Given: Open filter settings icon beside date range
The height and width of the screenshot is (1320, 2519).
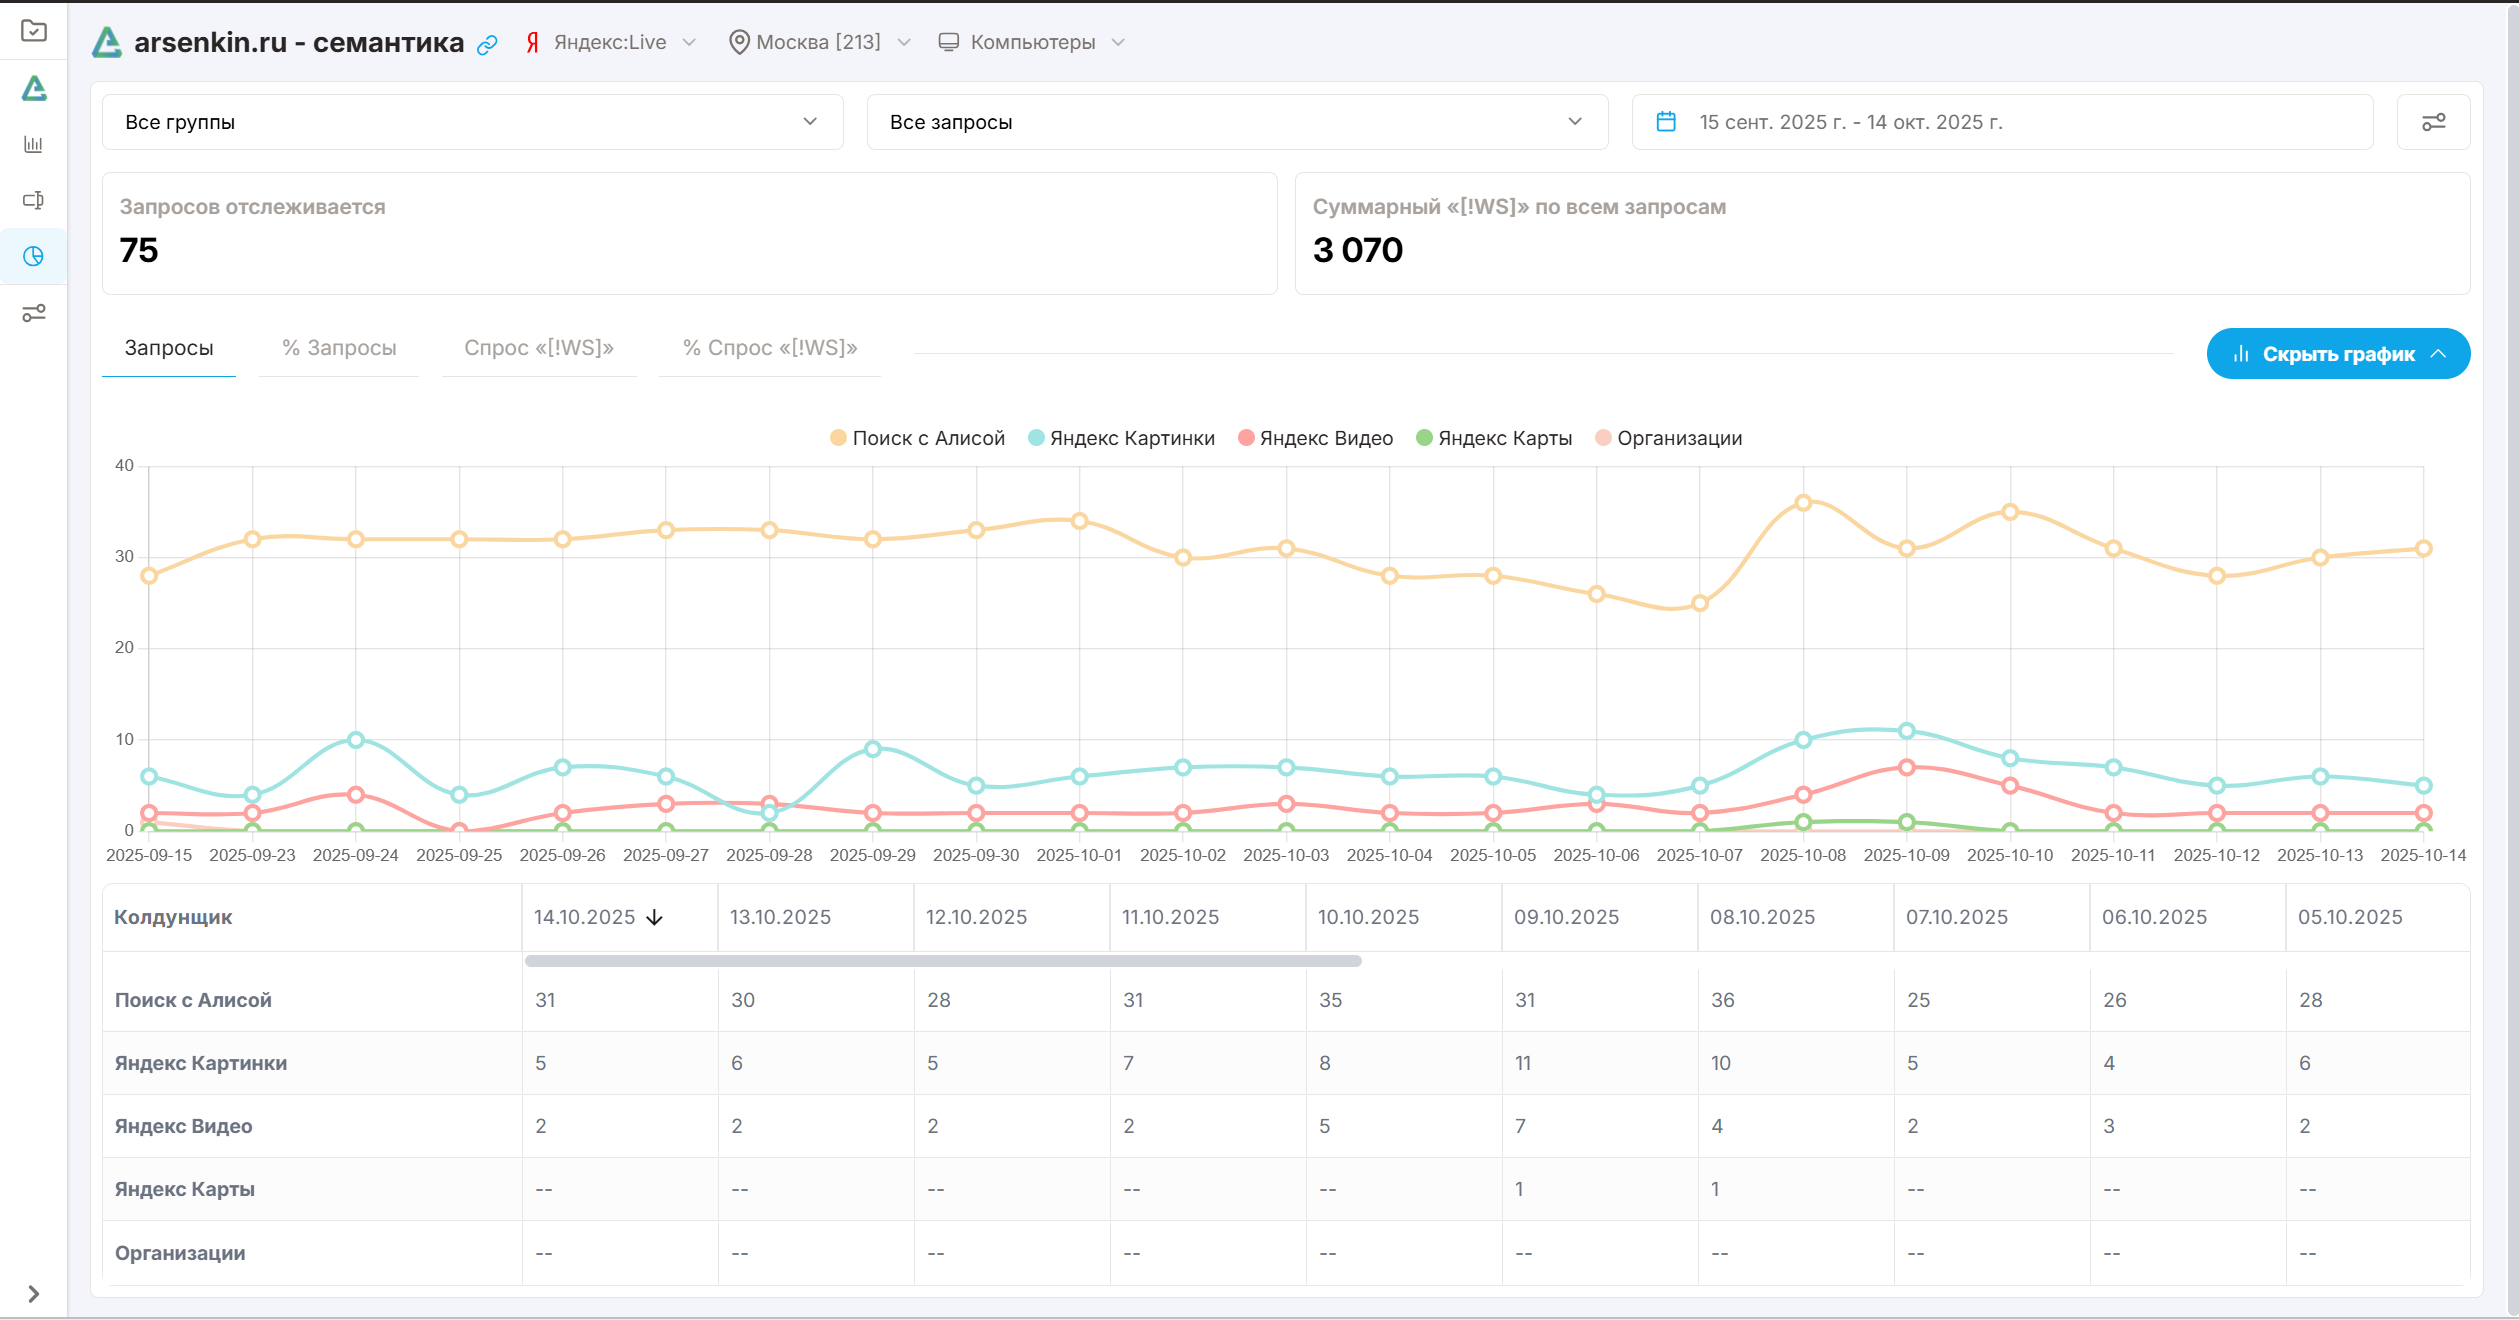Looking at the screenshot, I should point(2432,122).
